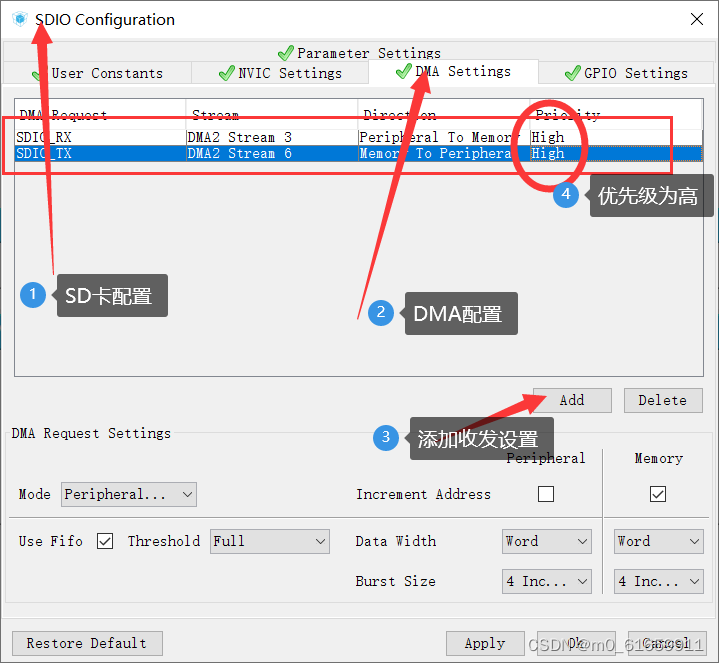Open the Mode dropdown showing Peripheral
The image size is (719, 663).
coord(129,494)
